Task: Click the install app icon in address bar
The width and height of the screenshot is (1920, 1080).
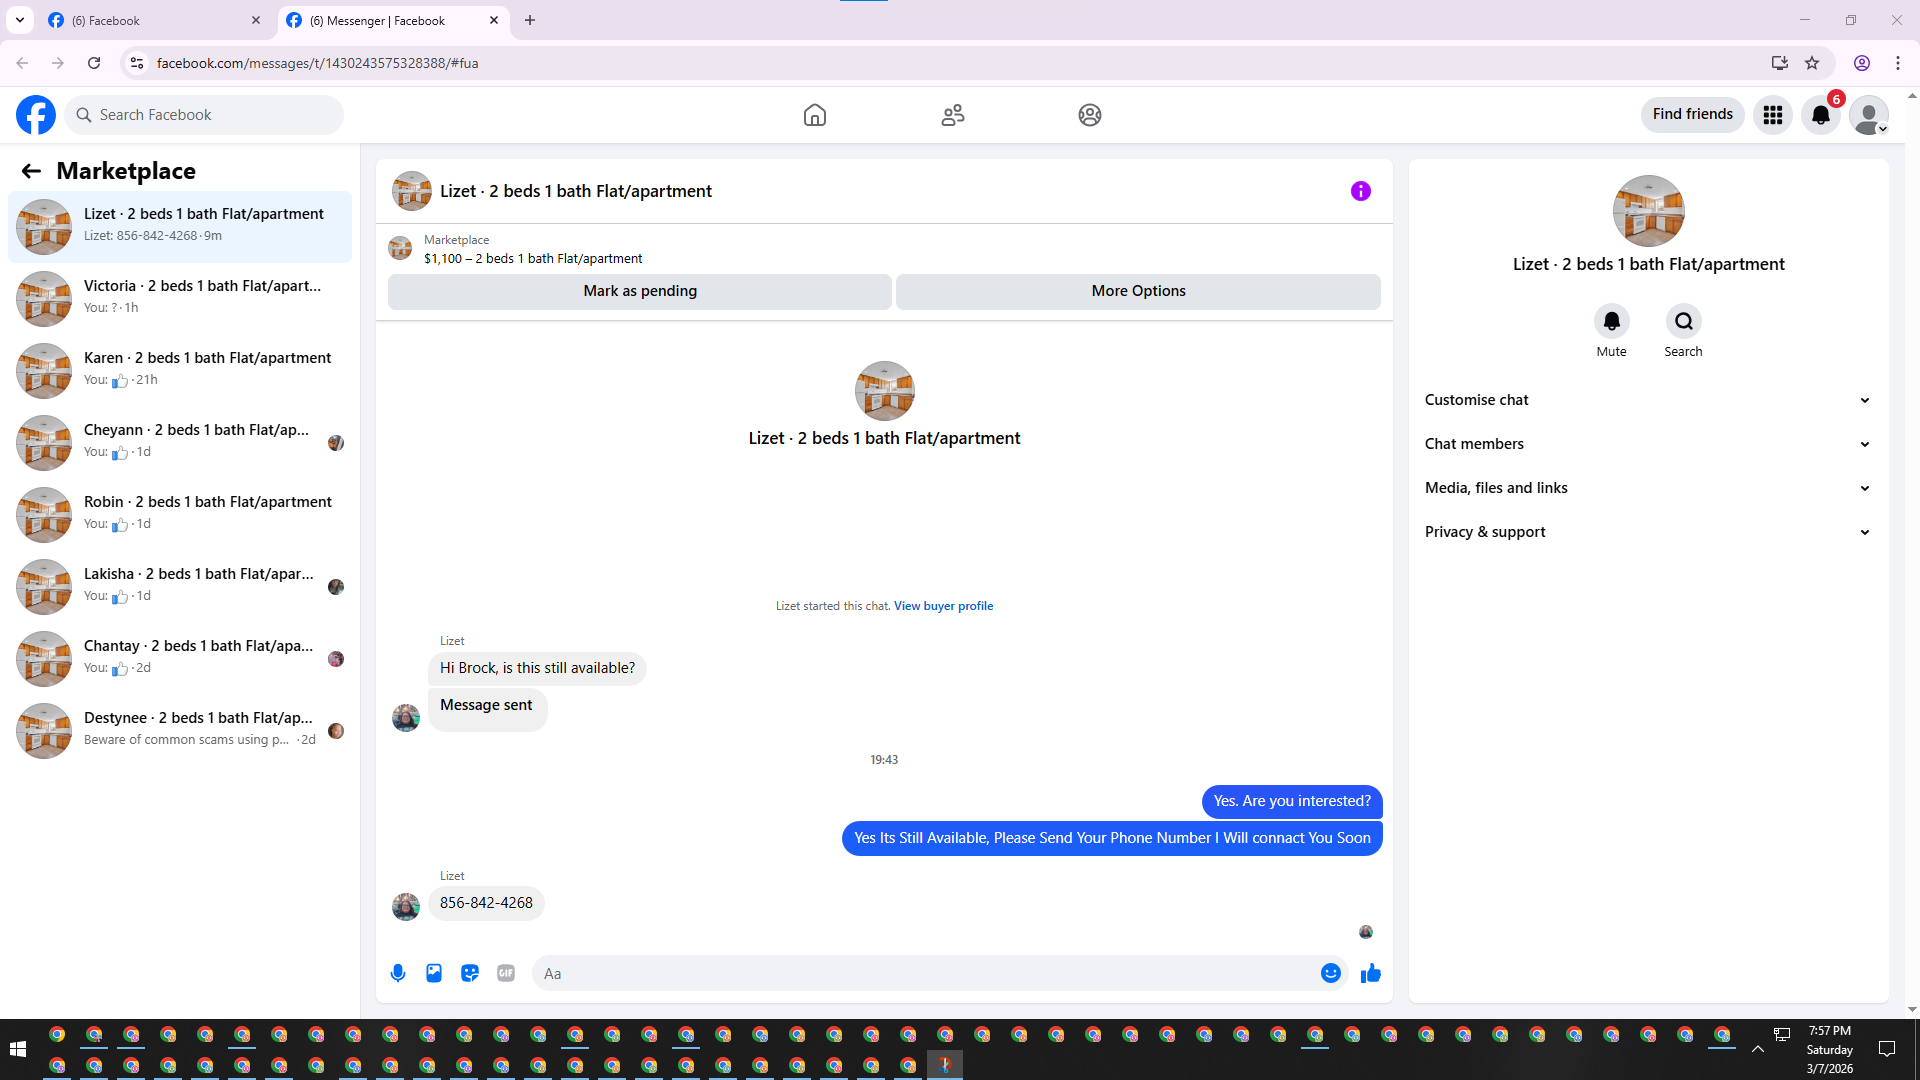Action: [1779, 63]
